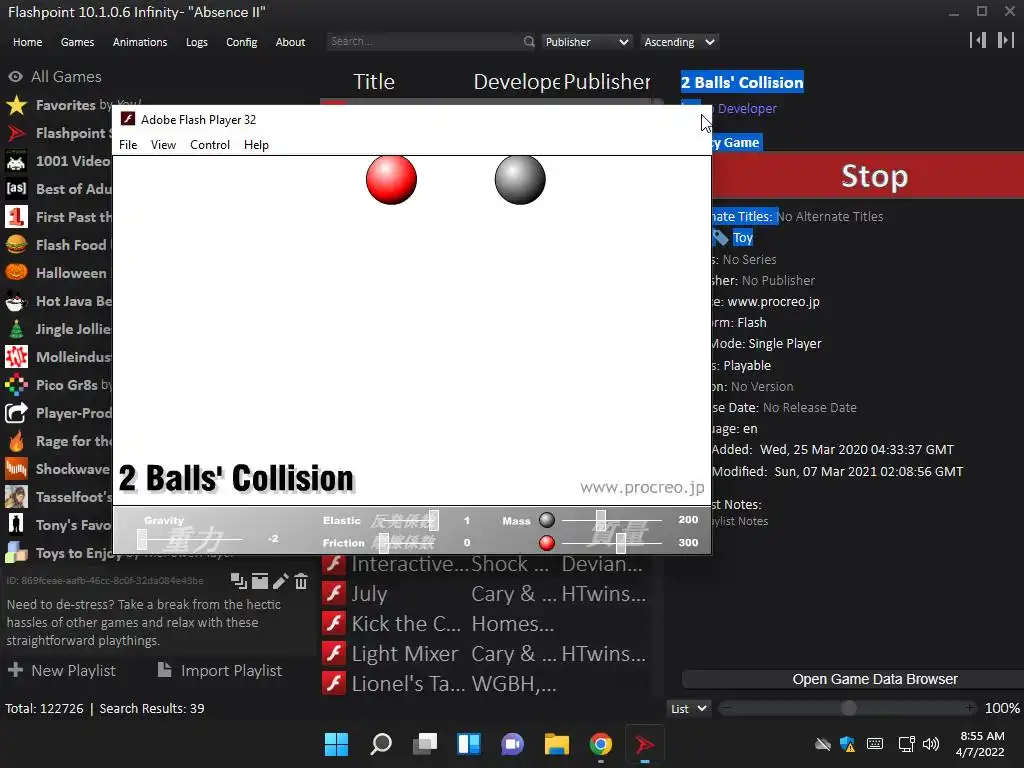Click the gray ball Mass slider handle
This screenshot has height=768, width=1024.
pos(601,520)
